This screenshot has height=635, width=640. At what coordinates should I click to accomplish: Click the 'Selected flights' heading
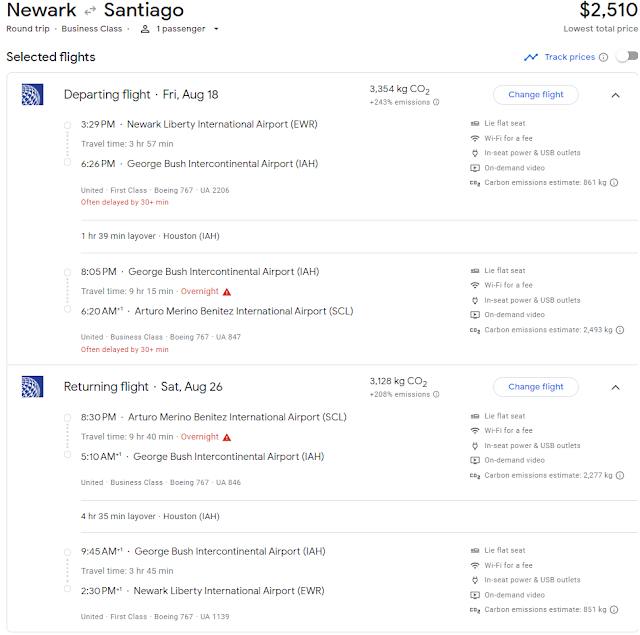point(51,57)
